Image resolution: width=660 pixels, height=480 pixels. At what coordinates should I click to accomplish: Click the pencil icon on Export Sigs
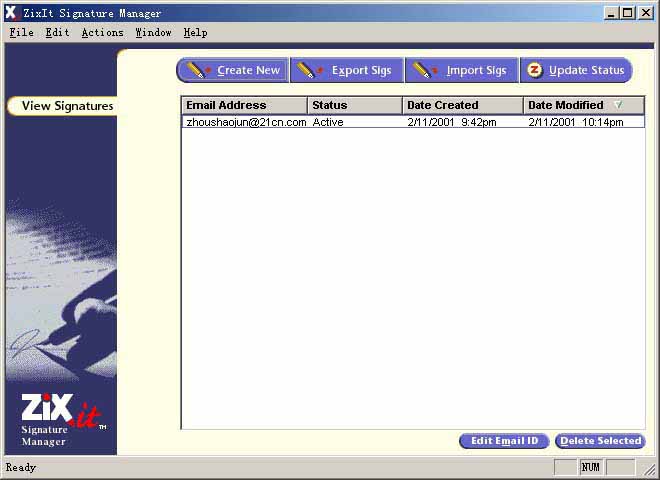pos(311,70)
